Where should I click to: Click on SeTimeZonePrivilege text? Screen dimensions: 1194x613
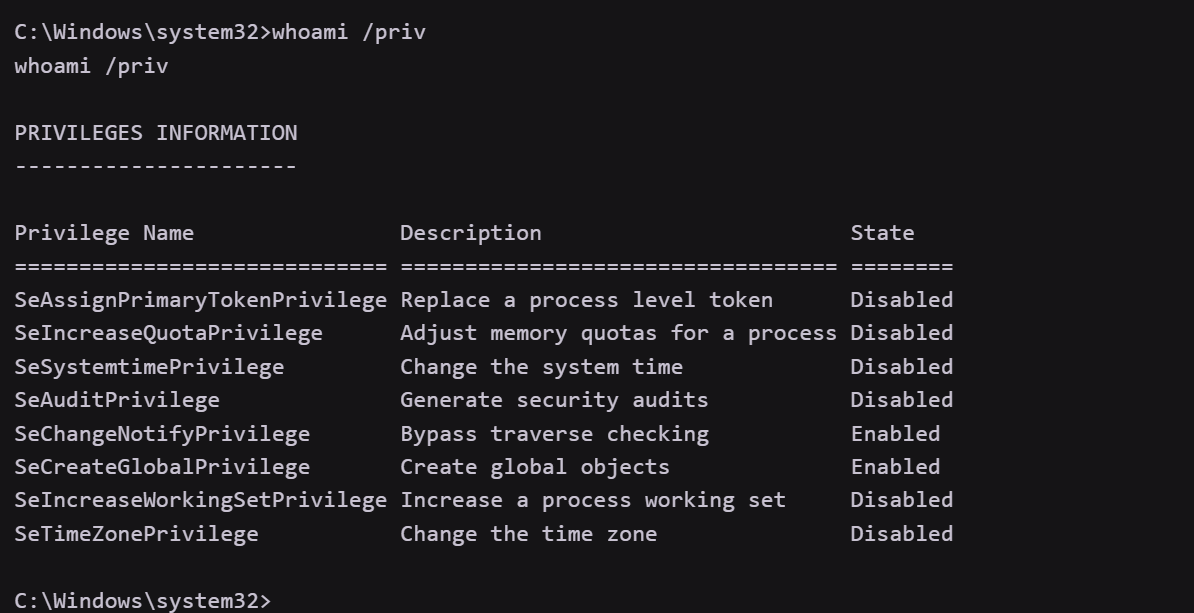pyautogui.click(x=136, y=534)
